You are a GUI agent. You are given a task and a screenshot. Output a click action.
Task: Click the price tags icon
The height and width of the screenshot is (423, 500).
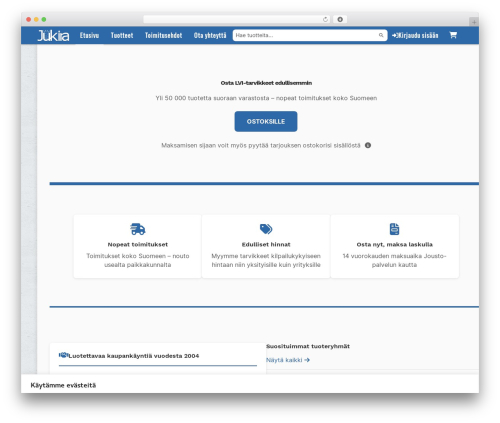pos(266,229)
